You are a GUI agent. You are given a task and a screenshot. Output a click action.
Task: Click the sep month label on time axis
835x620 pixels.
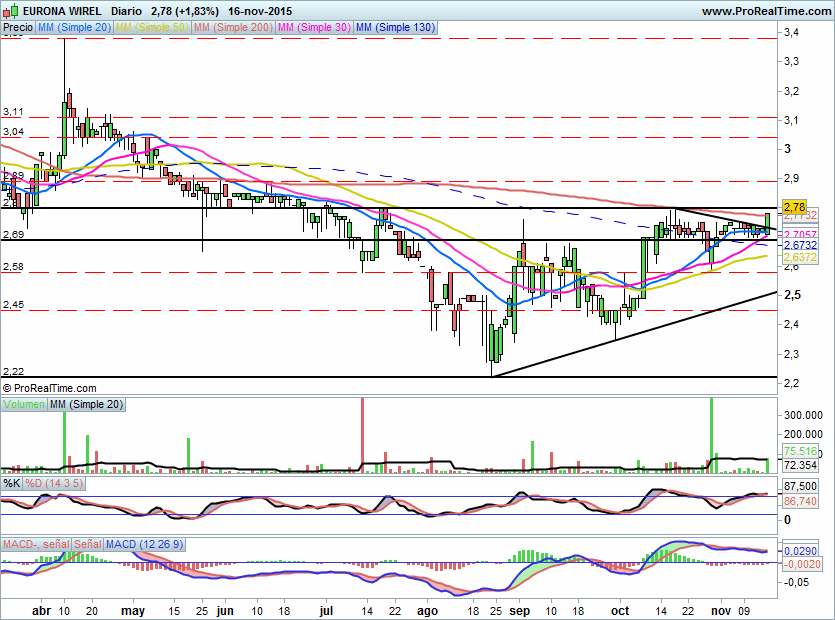(x=519, y=611)
